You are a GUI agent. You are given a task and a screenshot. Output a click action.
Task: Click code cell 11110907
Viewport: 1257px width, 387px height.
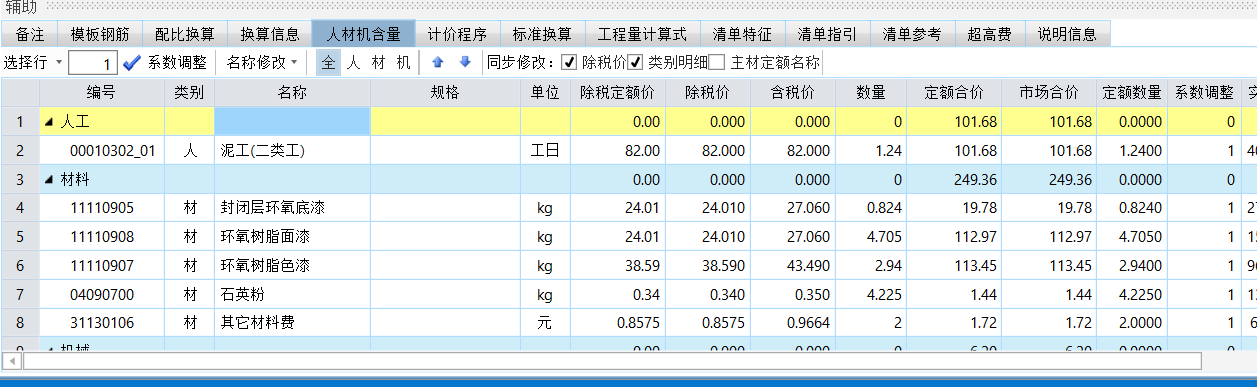point(102,267)
